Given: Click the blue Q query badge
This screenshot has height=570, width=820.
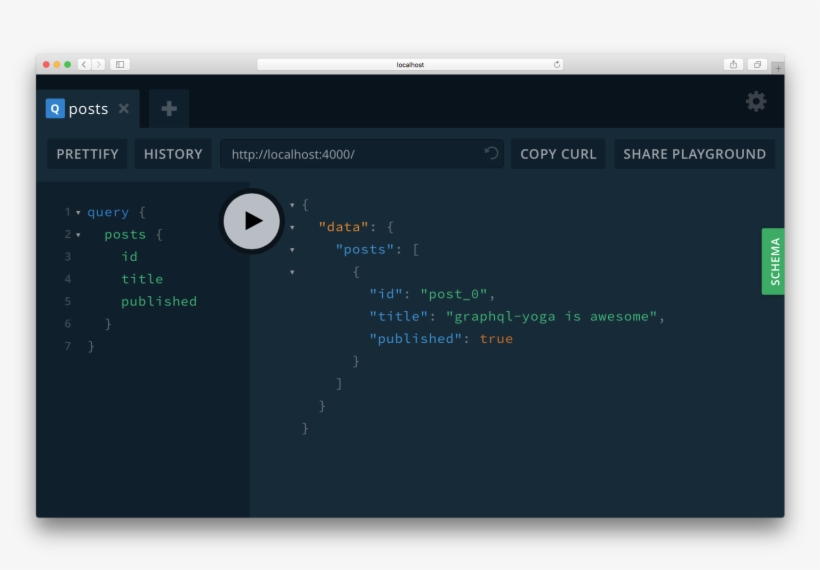Looking at the screenshot, I should (55, 108).
